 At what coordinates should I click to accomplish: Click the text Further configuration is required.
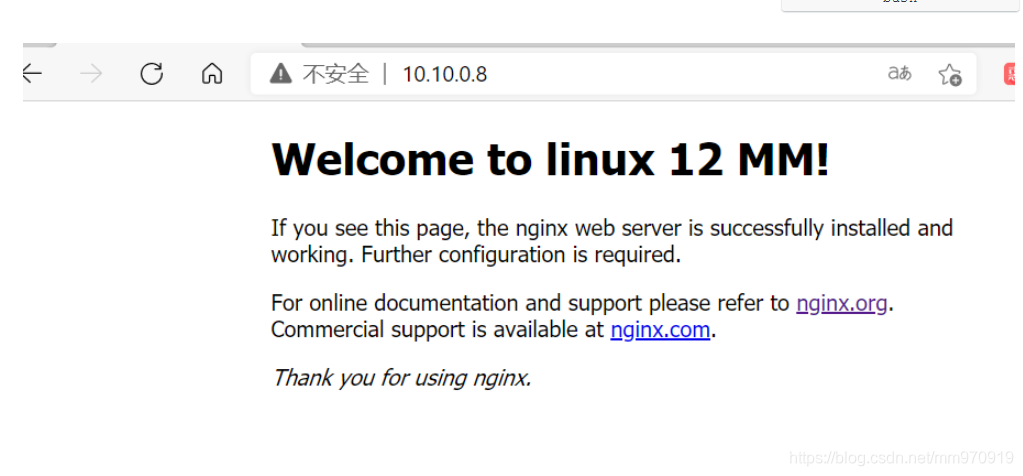pyautogui.click(x=521, y=255)
